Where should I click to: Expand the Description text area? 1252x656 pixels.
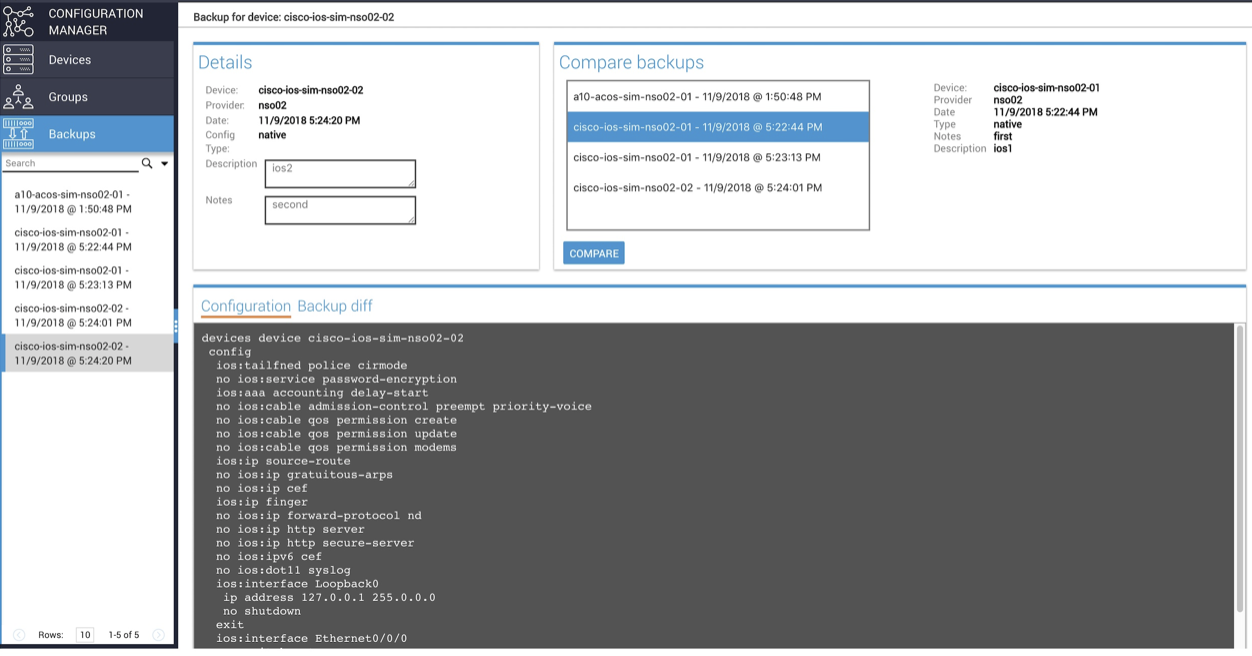[x=412, y=184]
